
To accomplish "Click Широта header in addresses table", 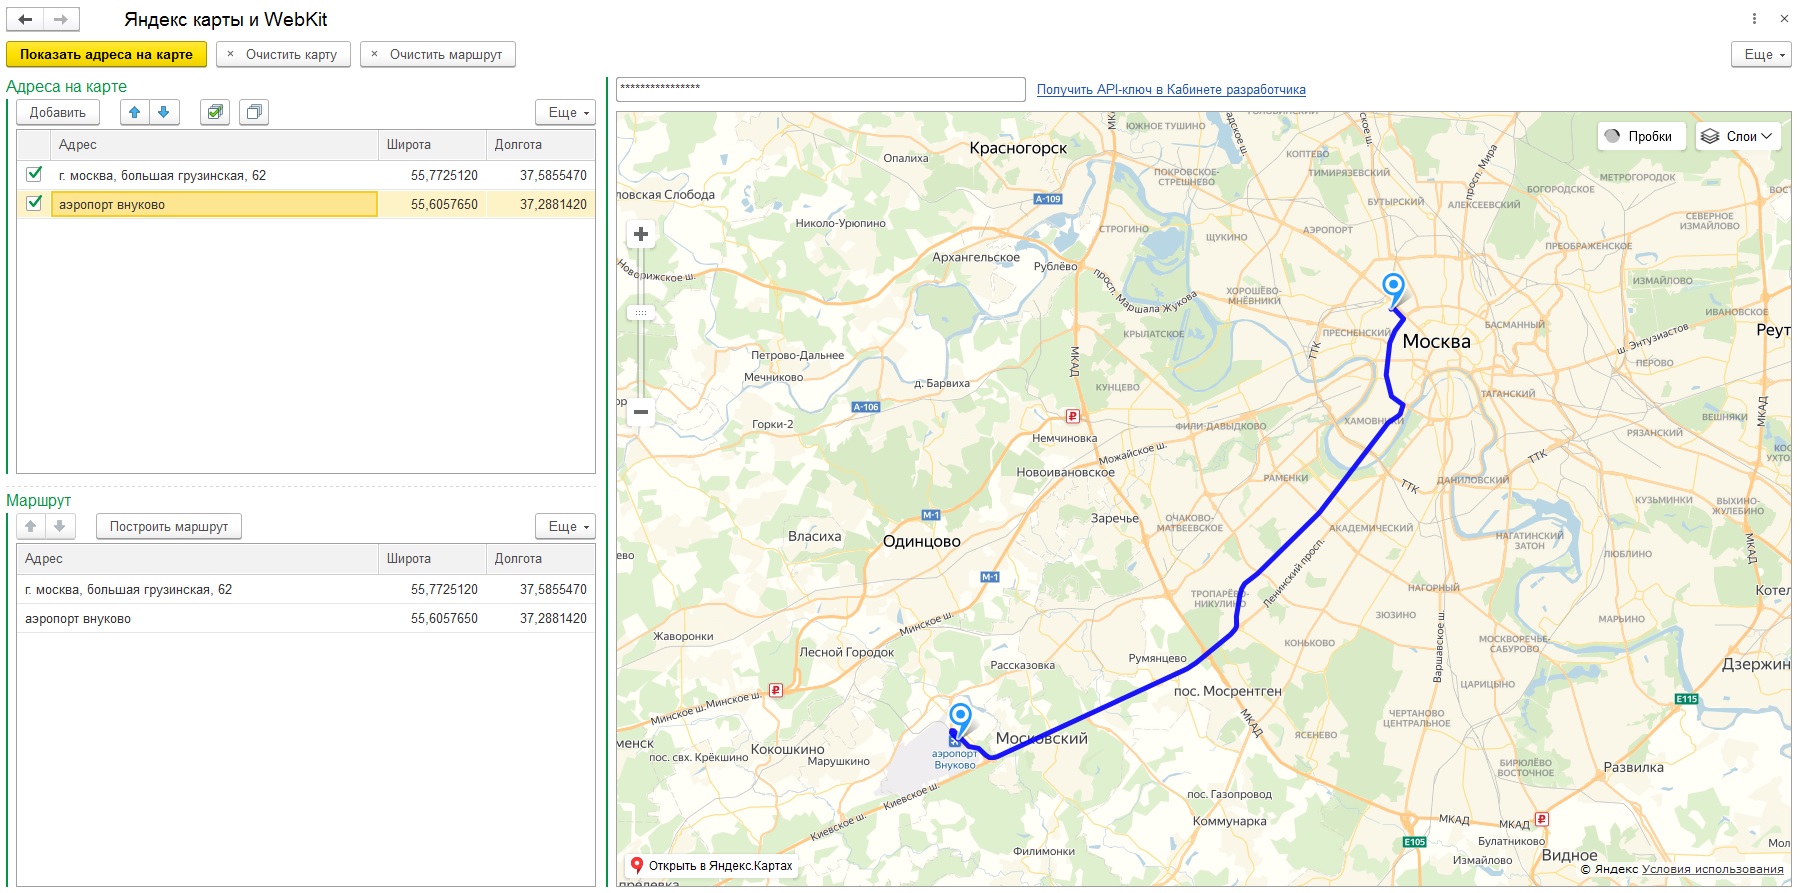I will click(x=432, y=144).
